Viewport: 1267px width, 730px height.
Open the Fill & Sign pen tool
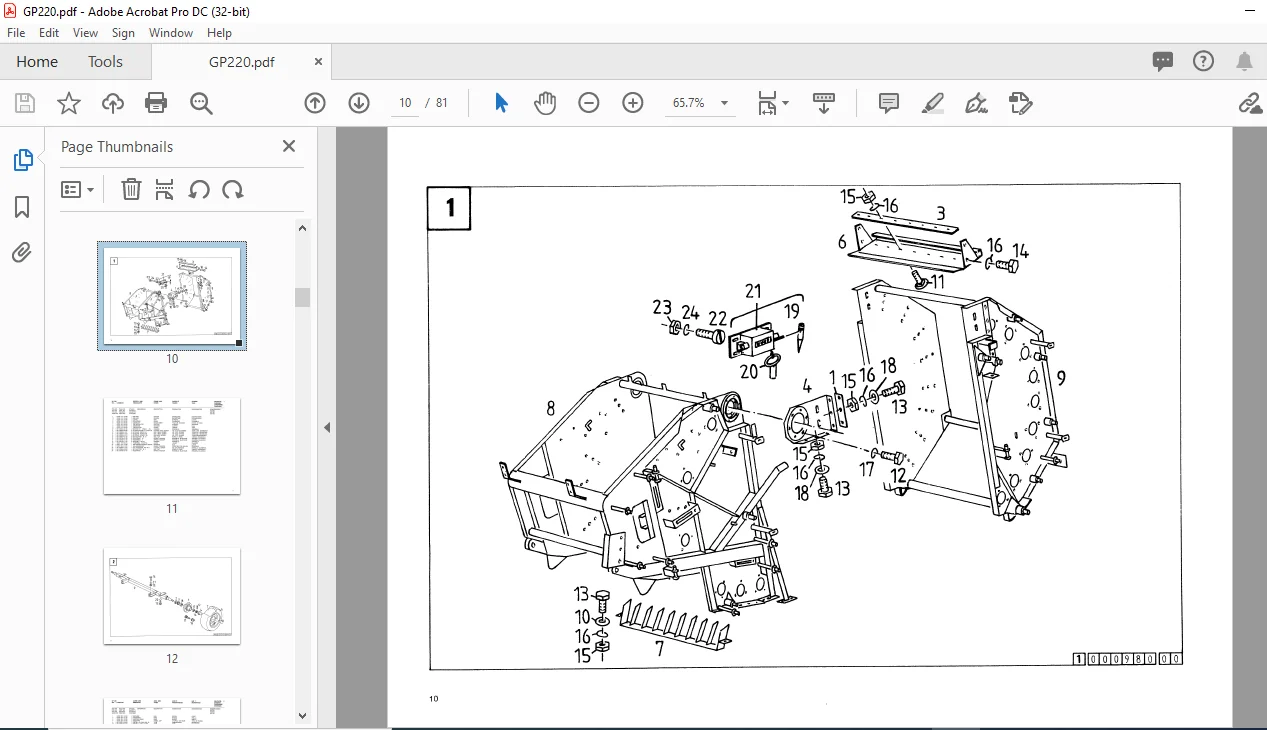976,103
